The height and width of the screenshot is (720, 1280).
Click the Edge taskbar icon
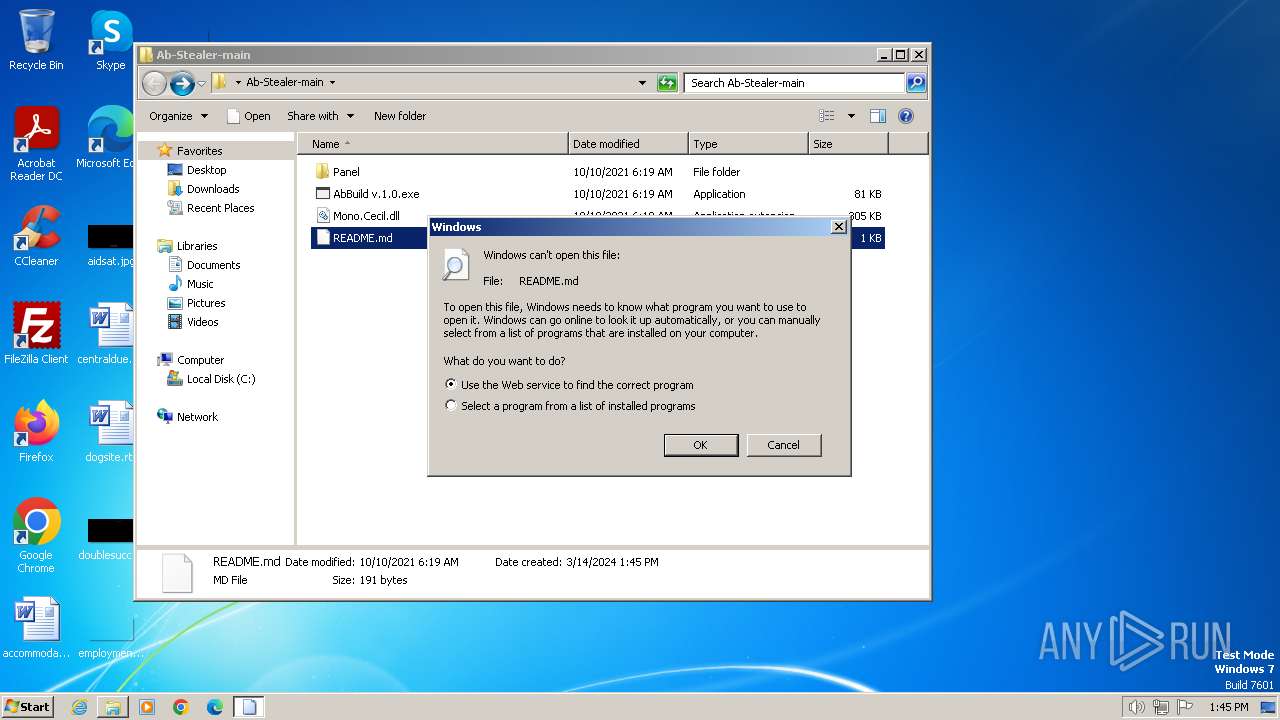coord(215,707)
